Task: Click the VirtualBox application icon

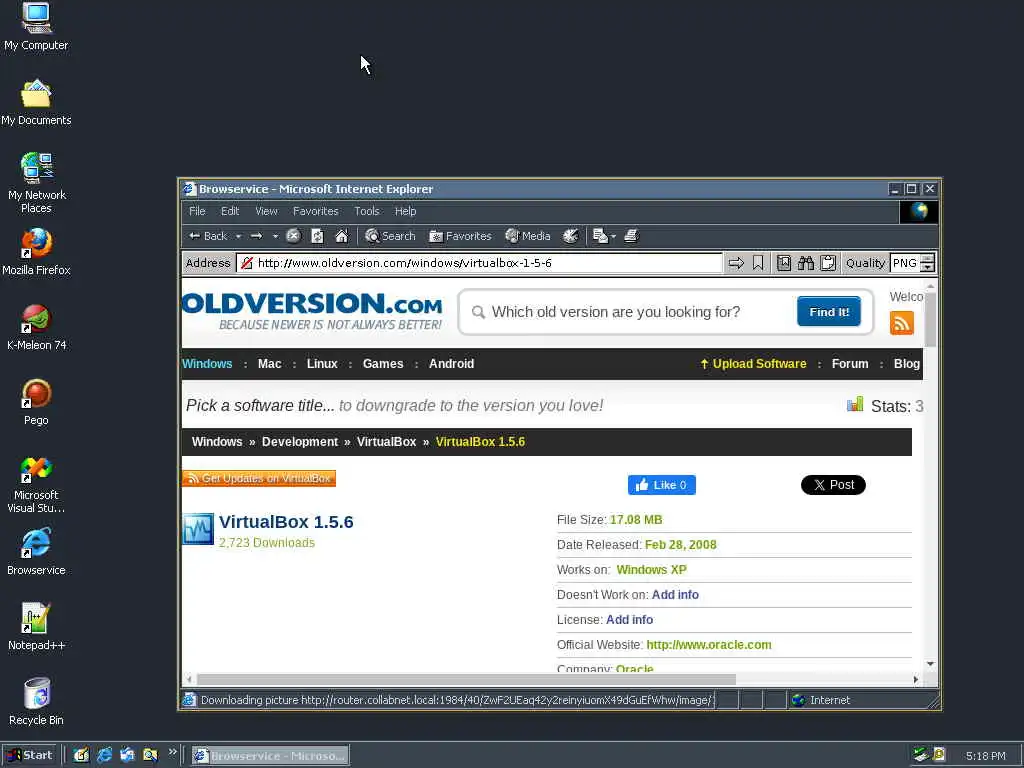Action: point(198,529)
